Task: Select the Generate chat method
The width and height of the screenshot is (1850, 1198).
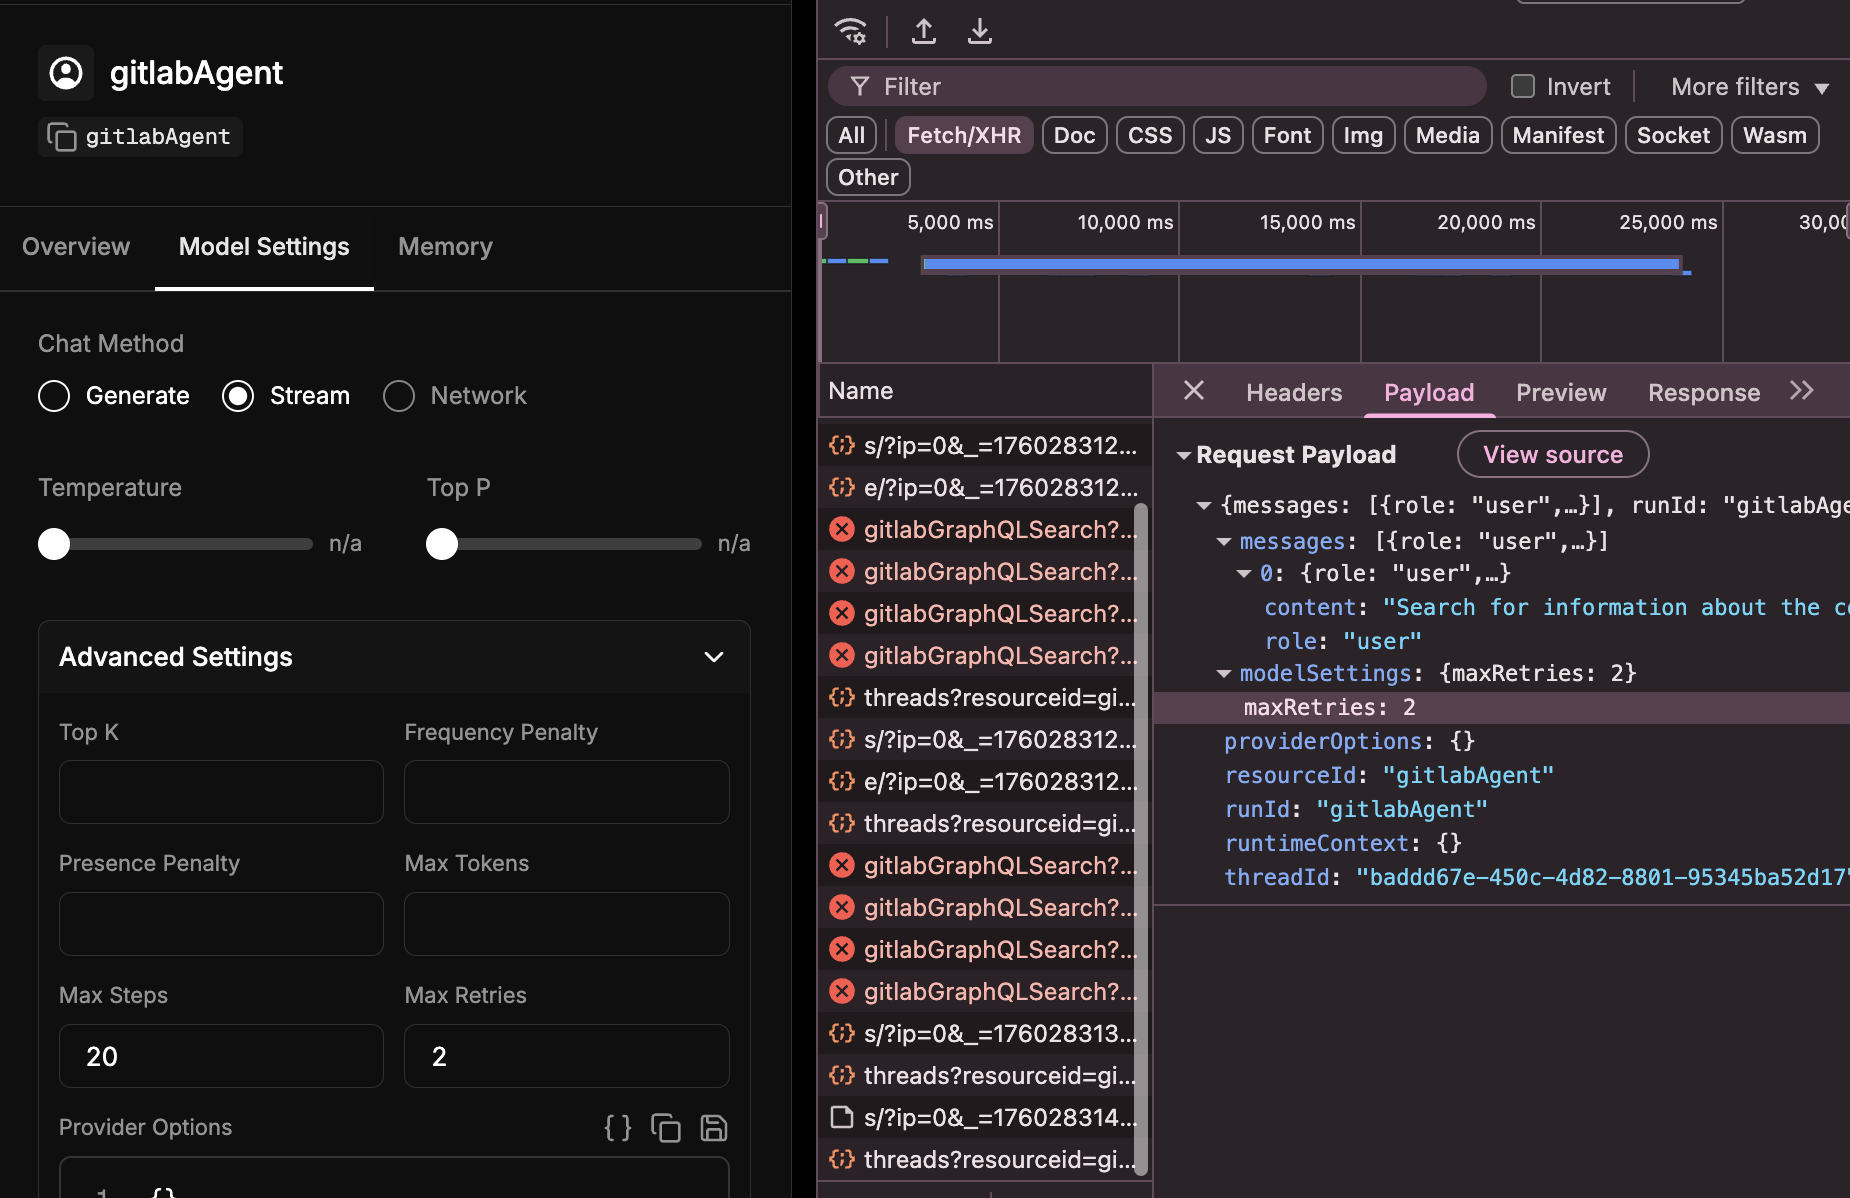Action: coord(54,396)
